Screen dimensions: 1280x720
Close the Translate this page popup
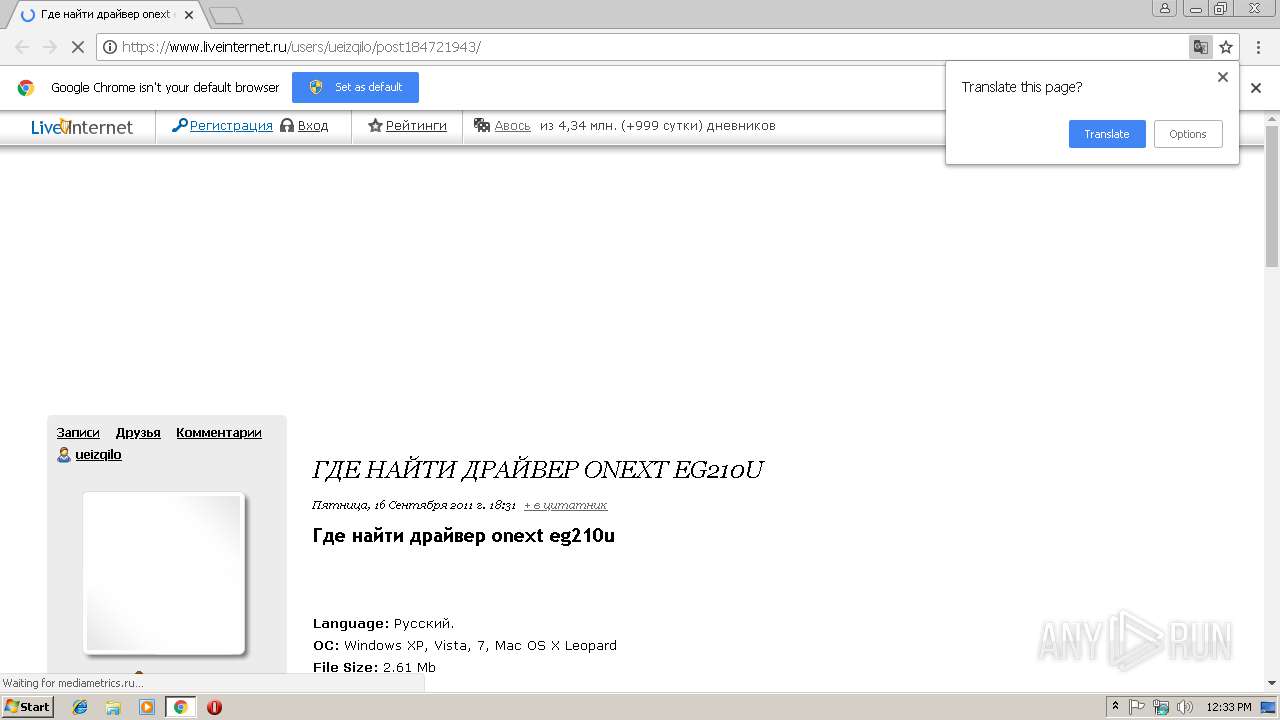click(1222, 77)
